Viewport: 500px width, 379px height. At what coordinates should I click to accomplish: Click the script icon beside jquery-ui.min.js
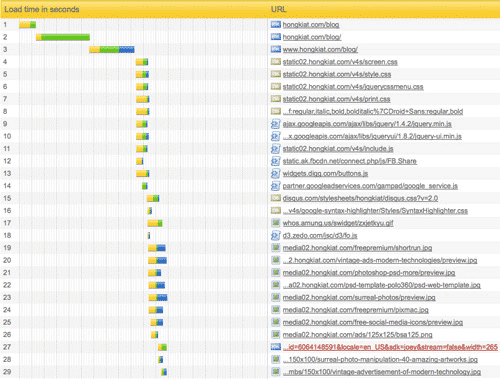point(275,136)
